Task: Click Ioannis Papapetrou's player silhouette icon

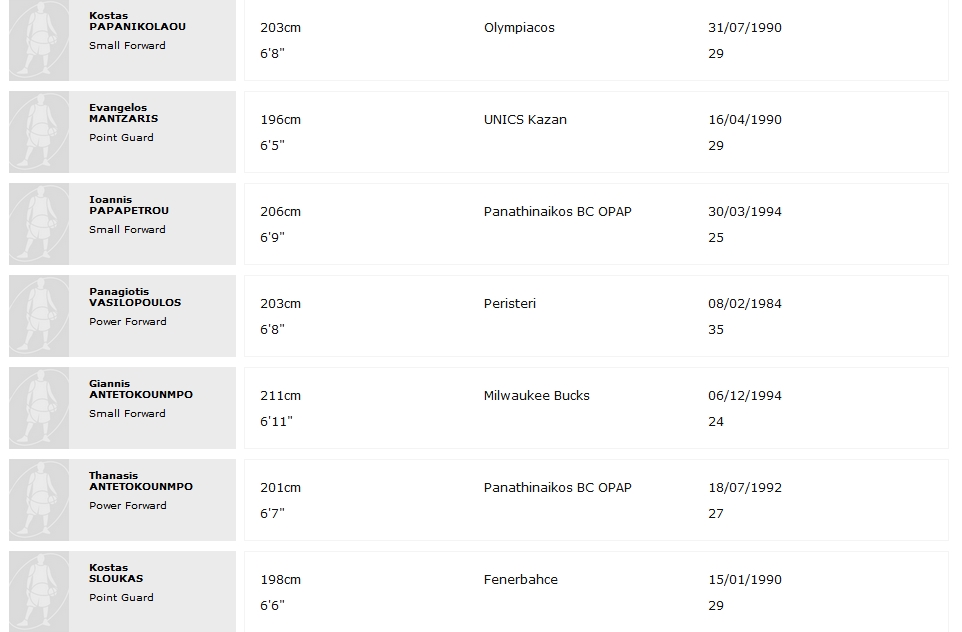Action: (x=39, y=224)
